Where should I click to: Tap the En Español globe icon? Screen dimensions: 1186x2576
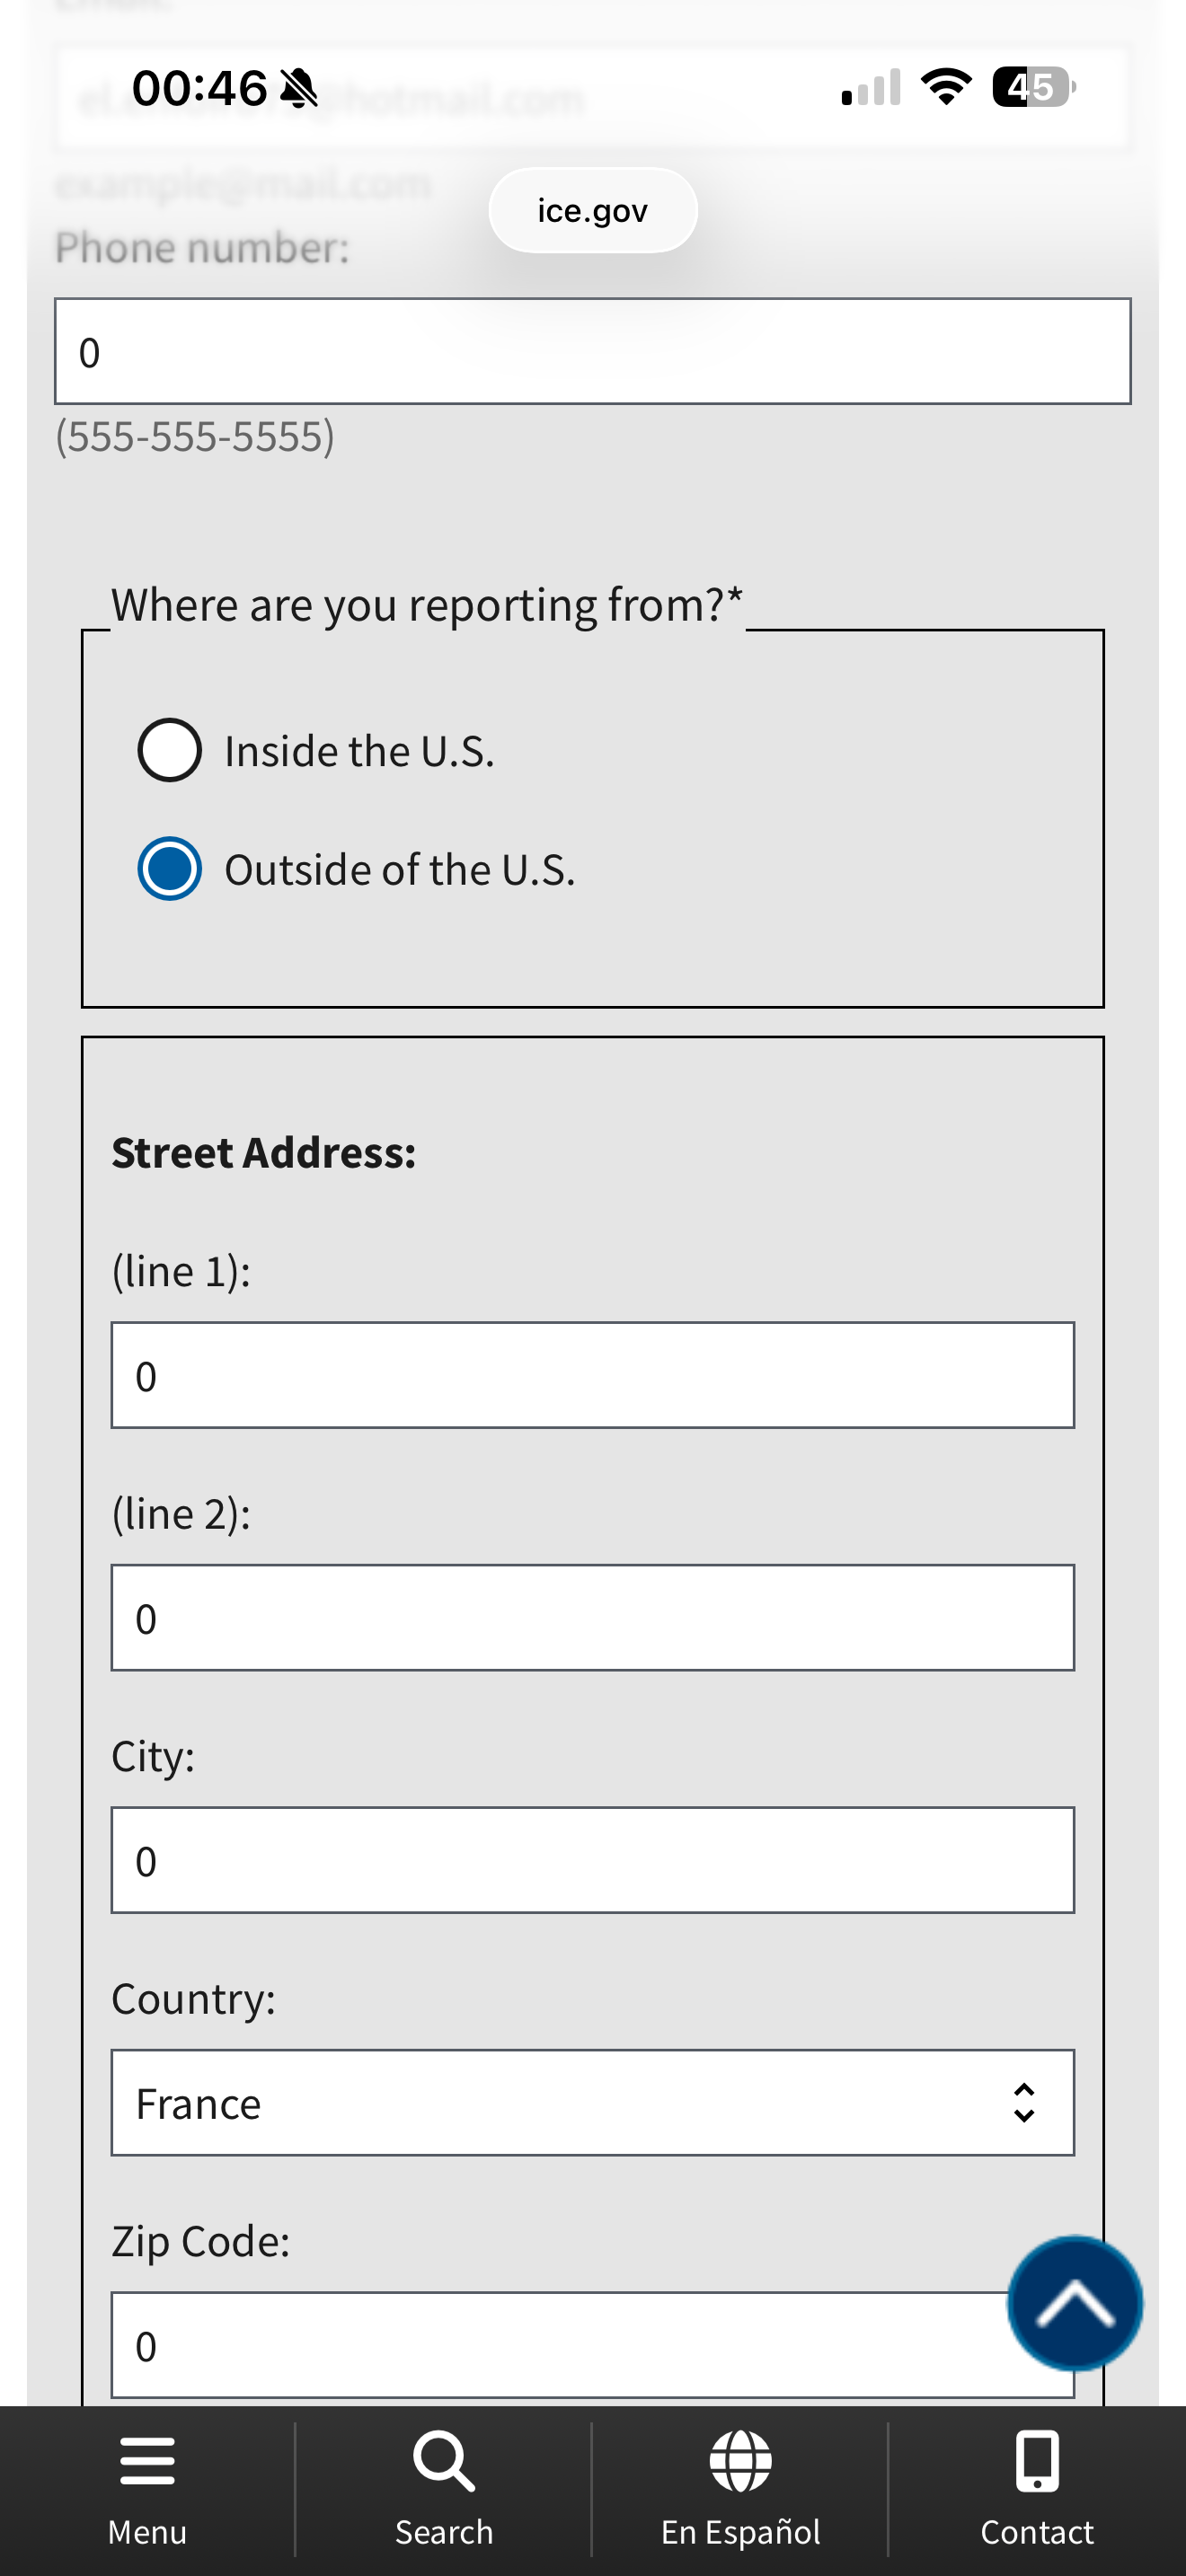pos(740,2462)
